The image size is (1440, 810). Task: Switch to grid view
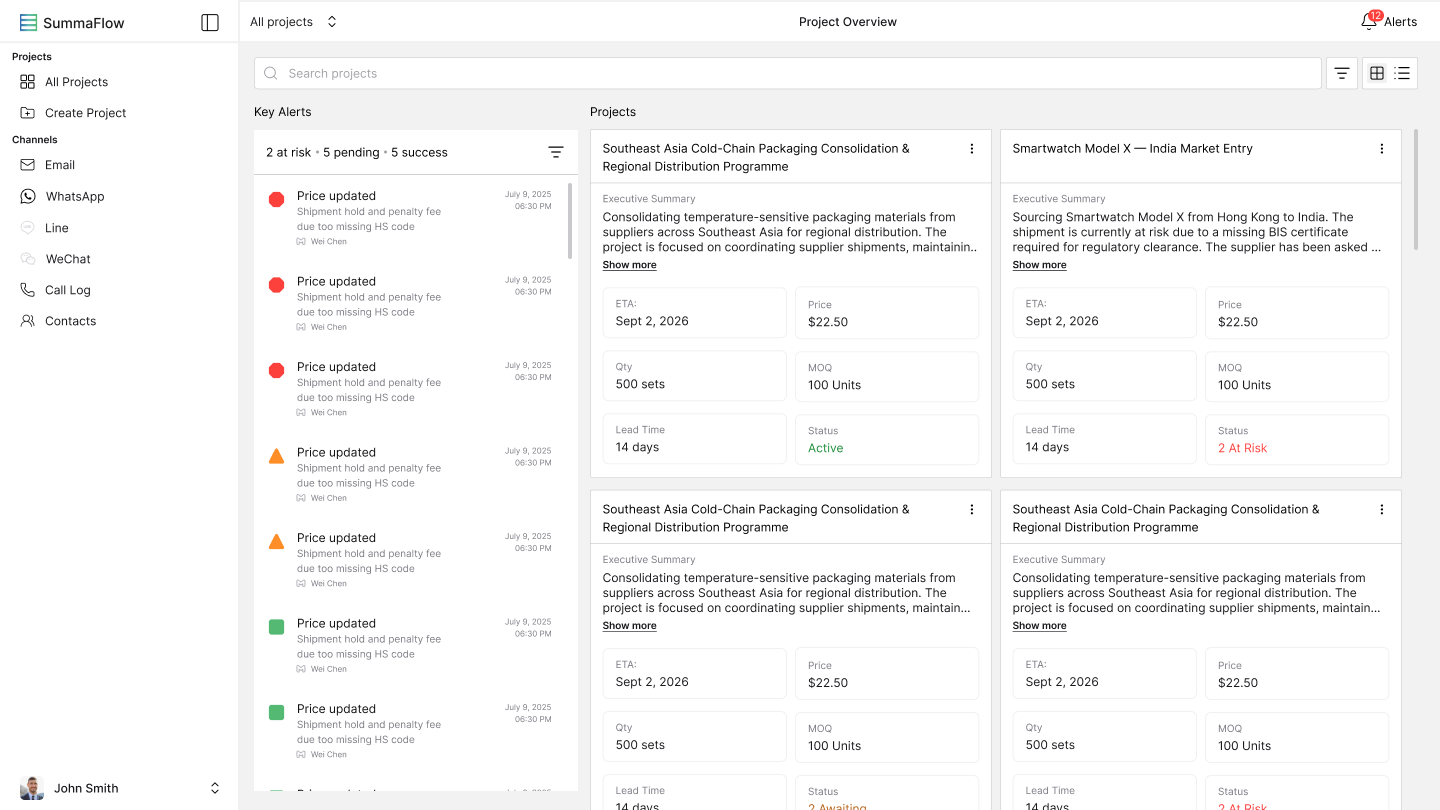click(1377, 73)
